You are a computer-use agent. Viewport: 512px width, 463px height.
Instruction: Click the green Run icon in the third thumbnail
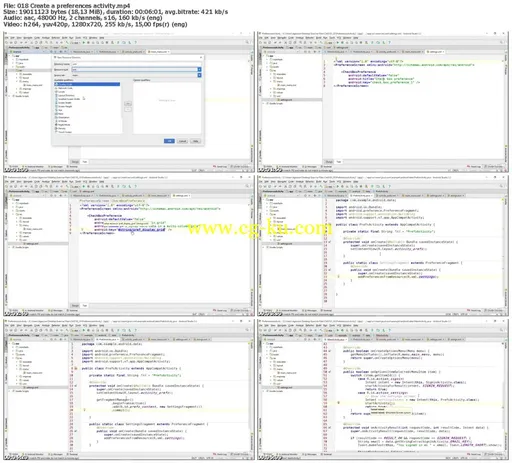point(84,186)
